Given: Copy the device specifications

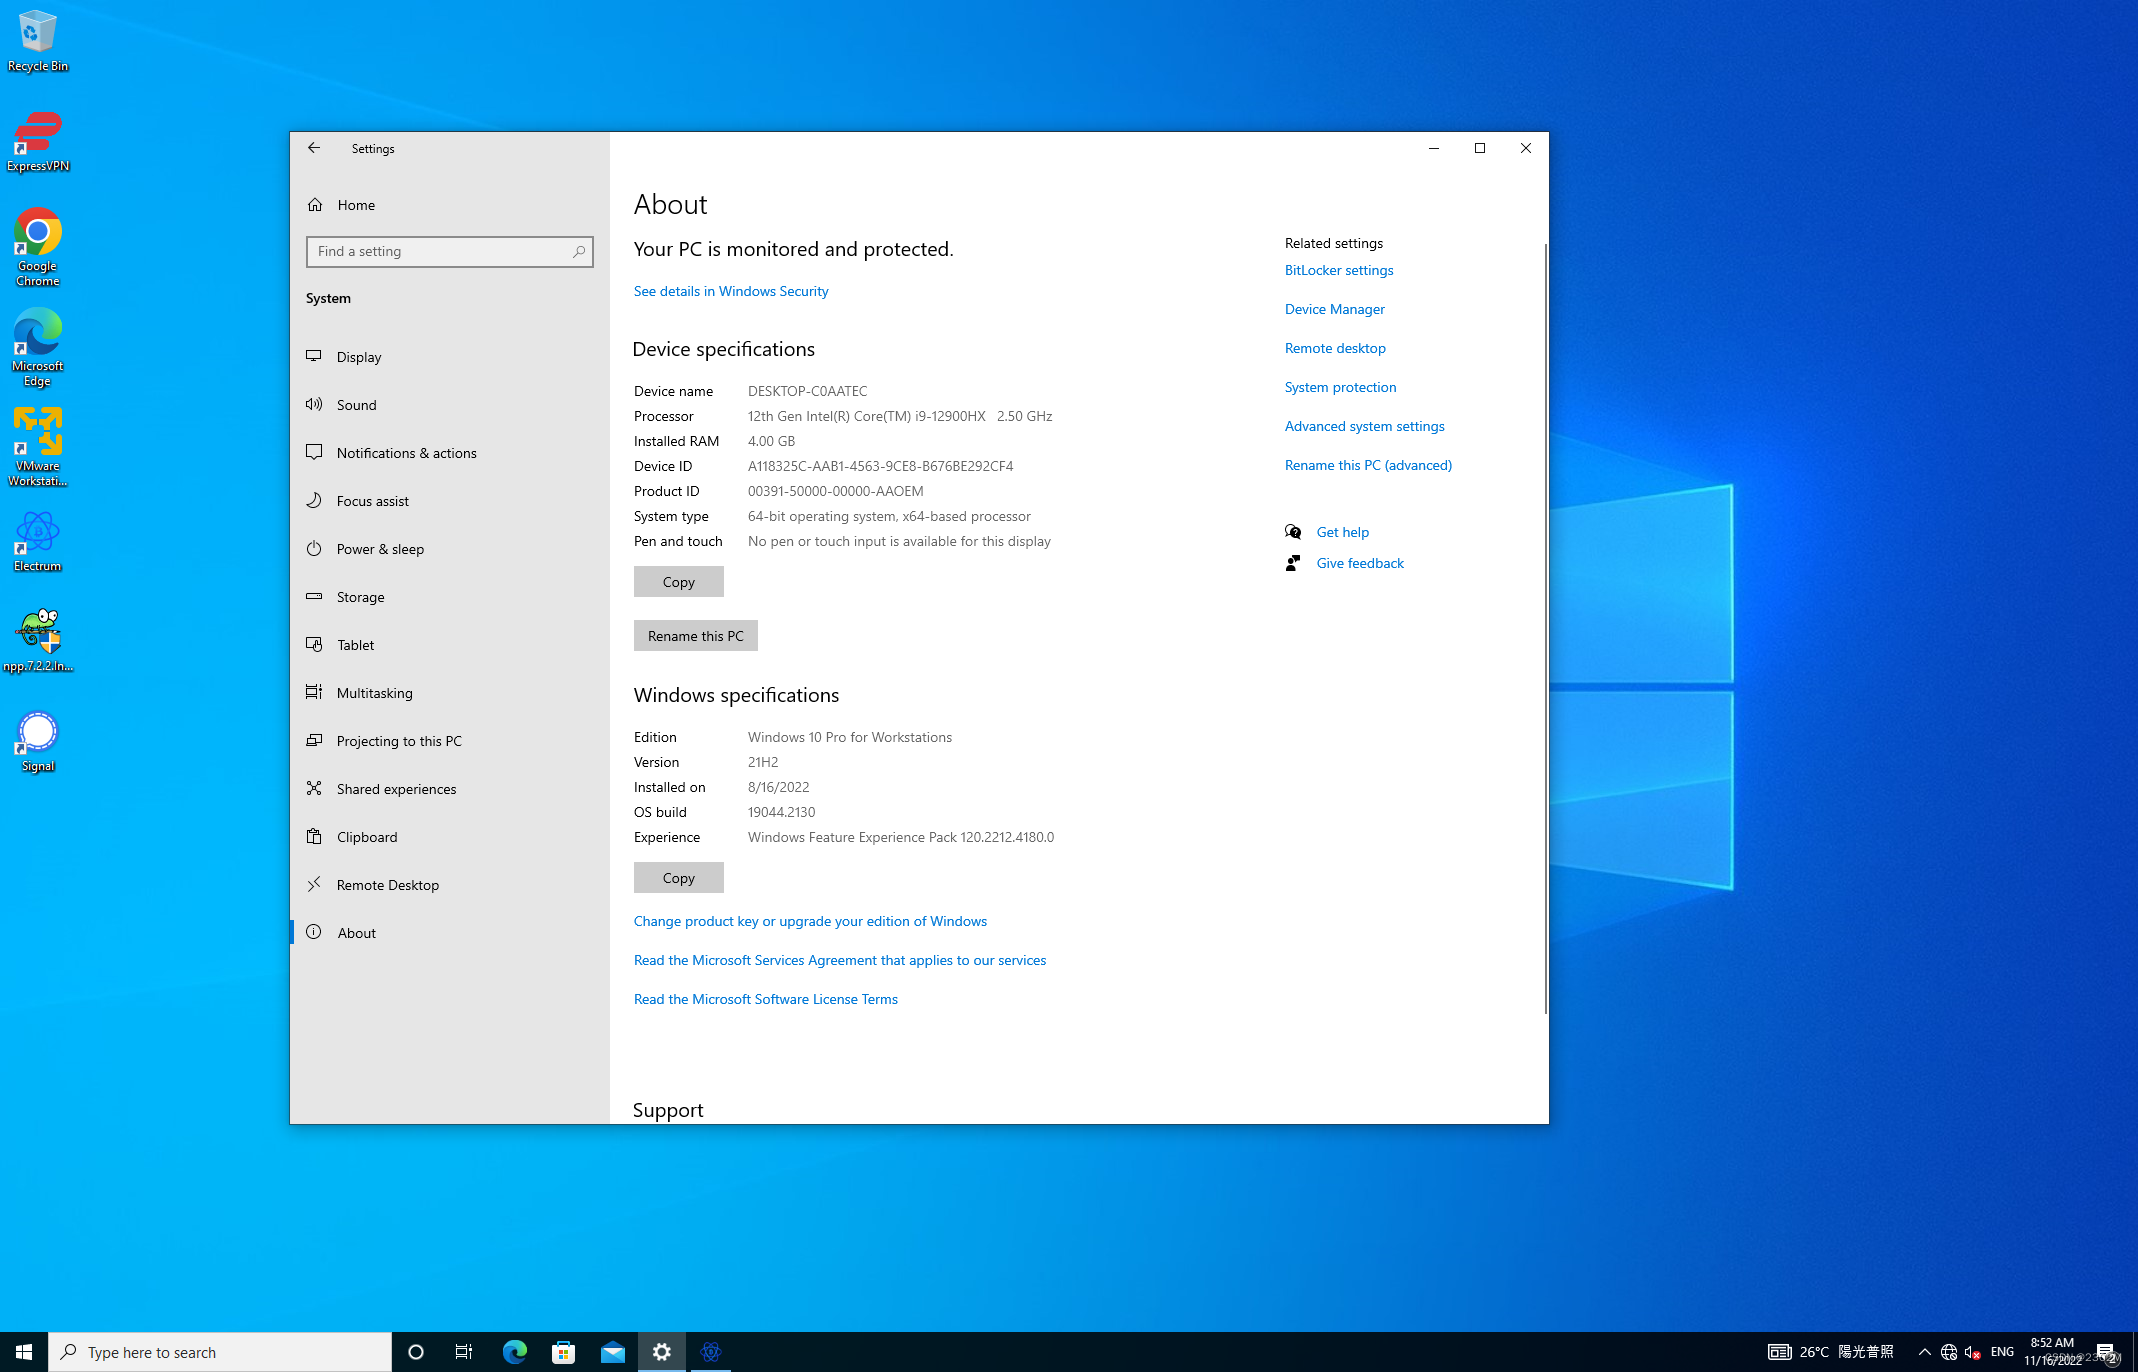Looking at the screenshot, I should [678, 582].
